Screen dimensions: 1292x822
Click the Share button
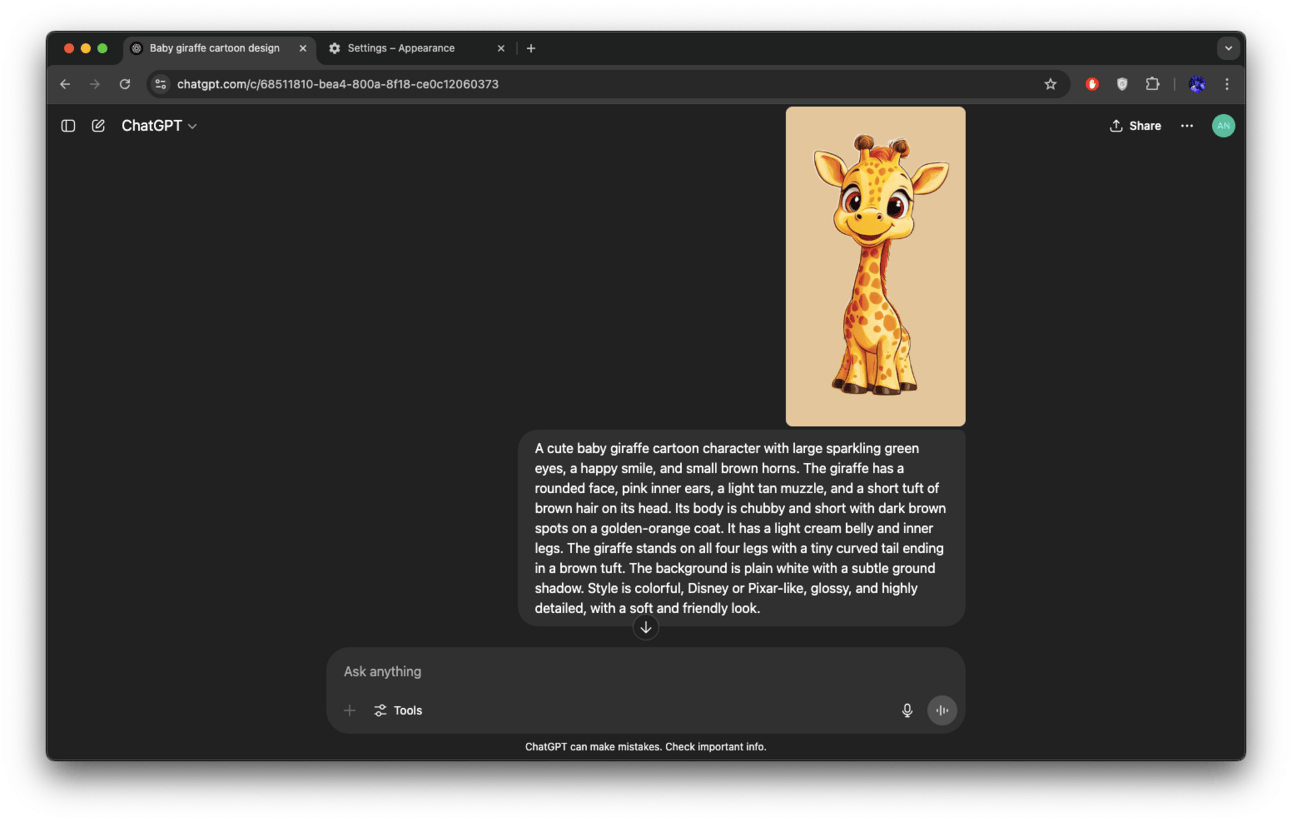pyautogui.click(x=1135, y=126)
